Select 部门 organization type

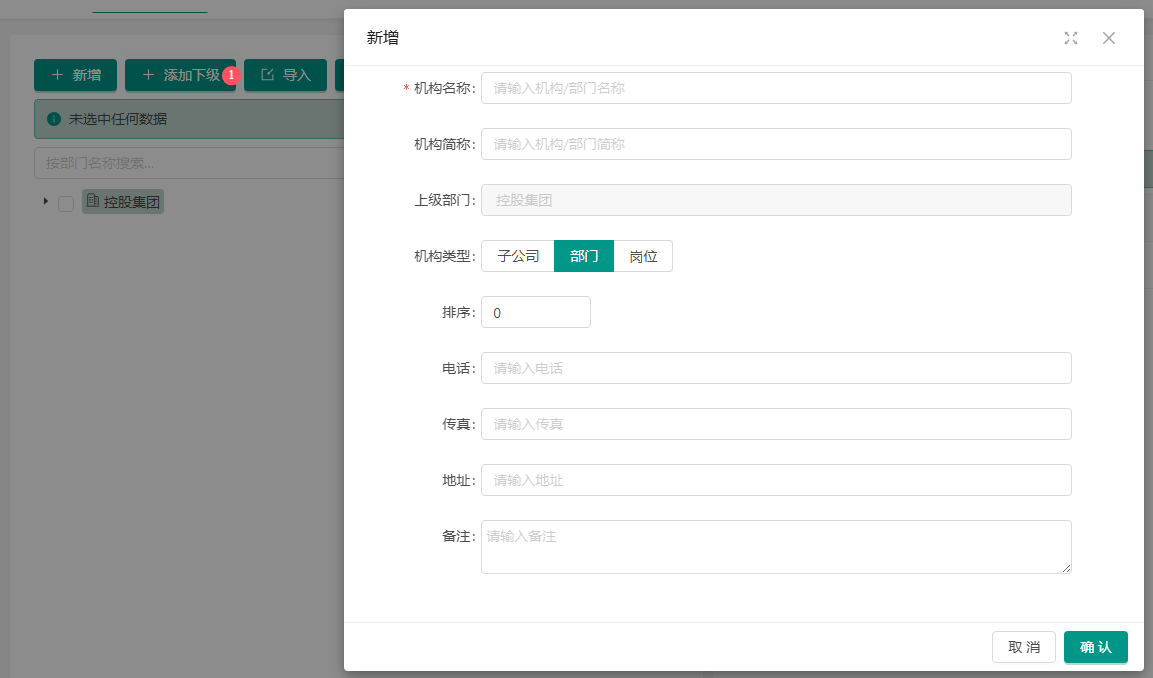click(584, 256)
